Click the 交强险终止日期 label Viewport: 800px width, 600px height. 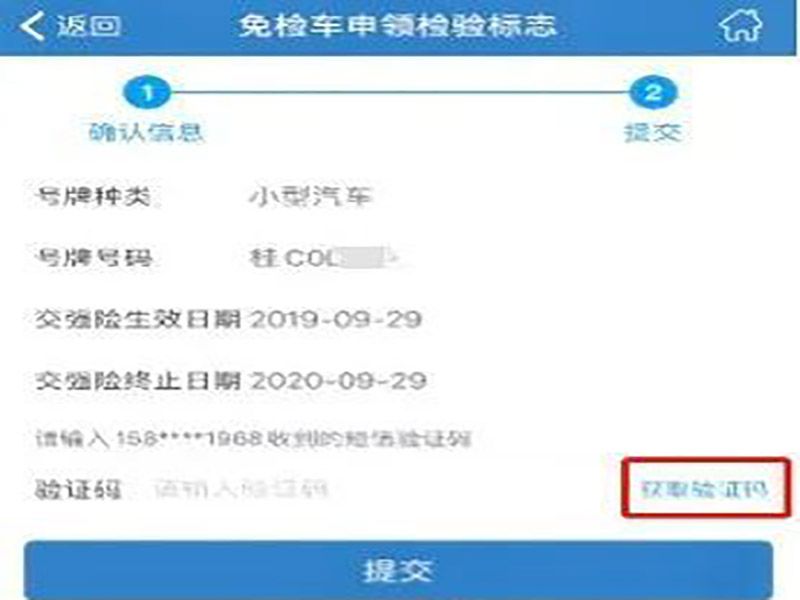[x=138, y=381]
